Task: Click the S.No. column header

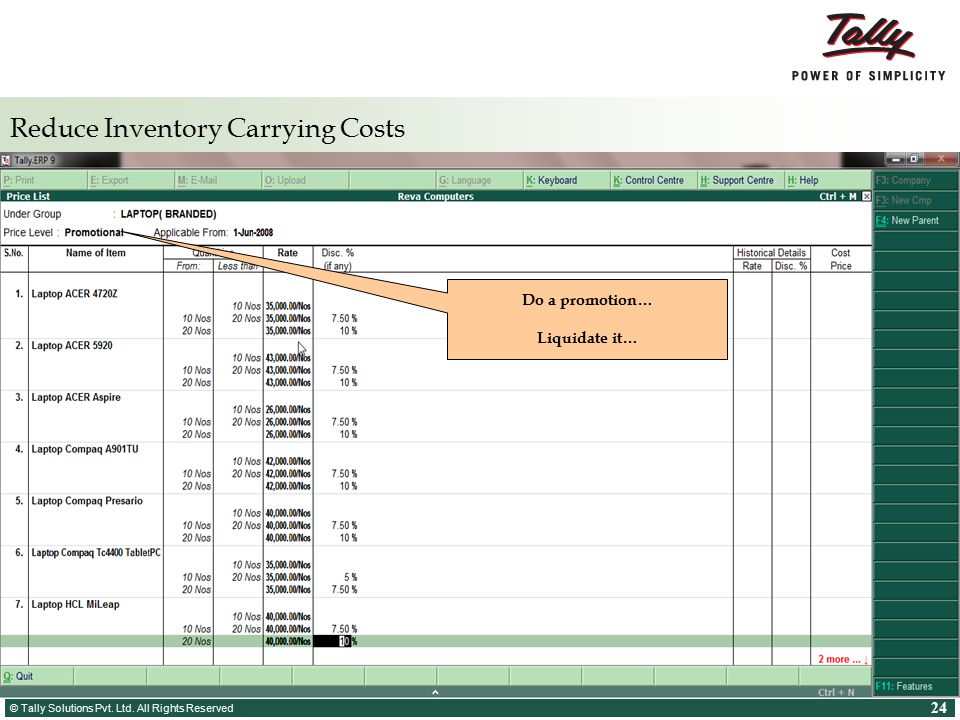Action: pyautogui.click(x=13, y=253)
